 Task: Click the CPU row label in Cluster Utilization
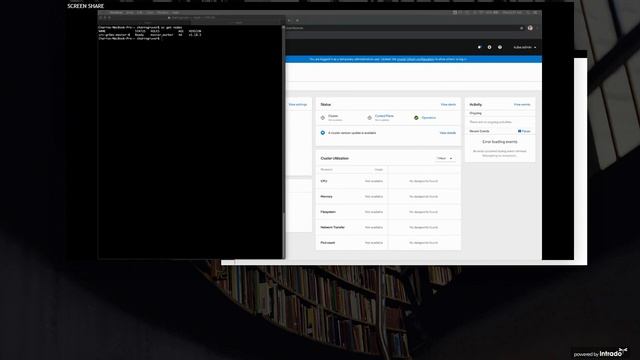[x=324, y=181]
